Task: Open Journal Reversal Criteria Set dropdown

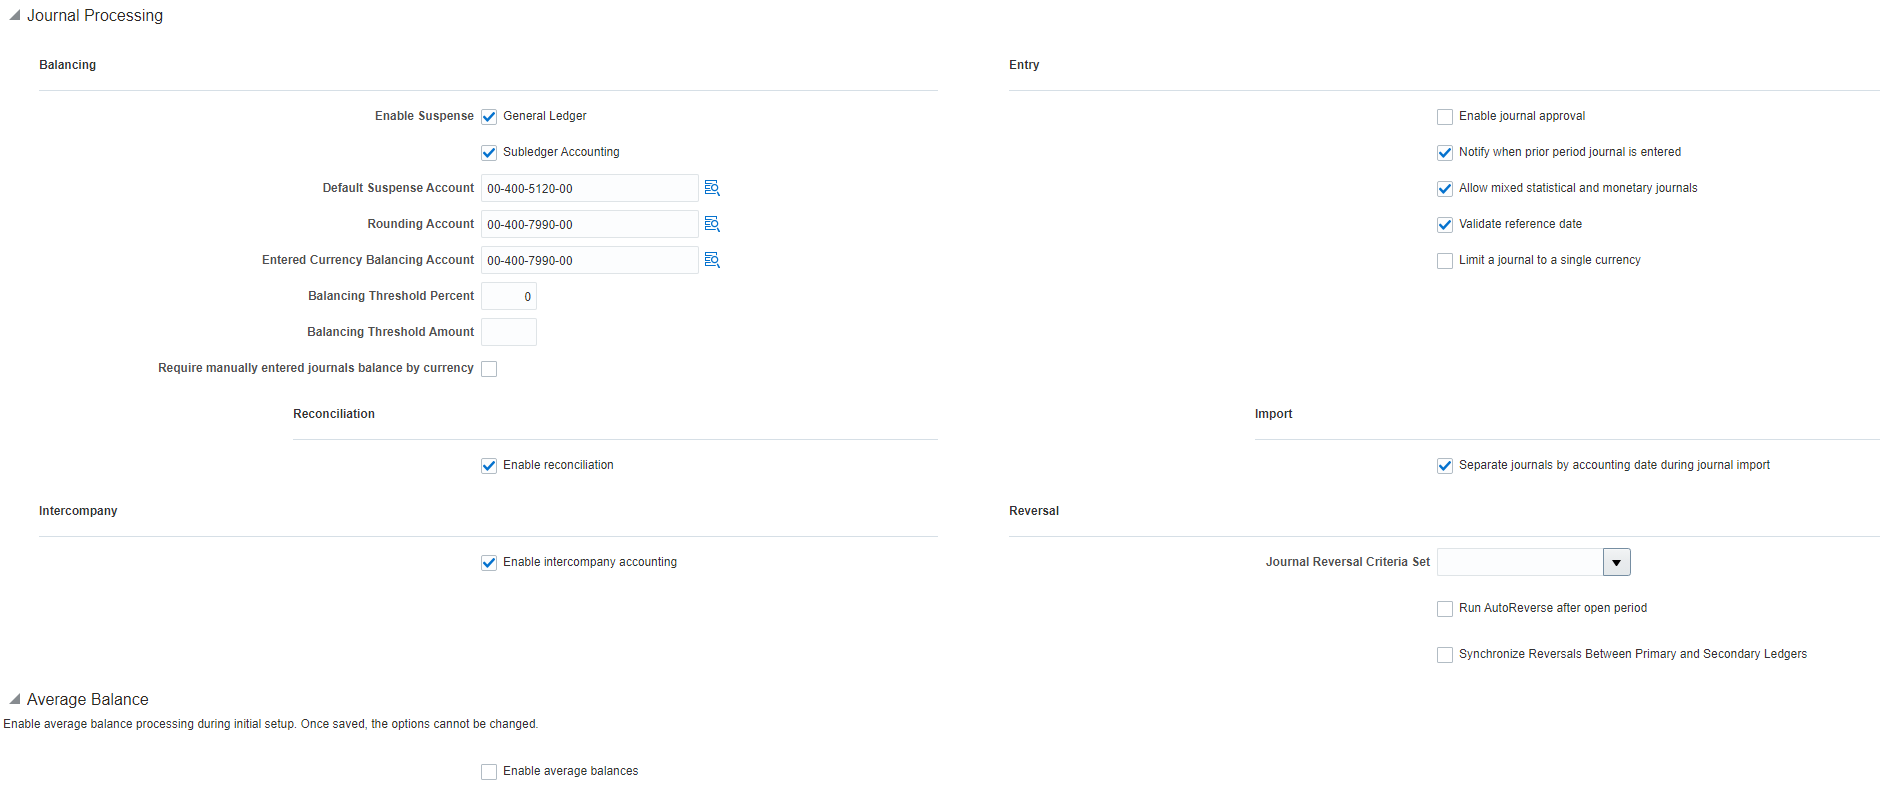Action: click(1616, 562)
